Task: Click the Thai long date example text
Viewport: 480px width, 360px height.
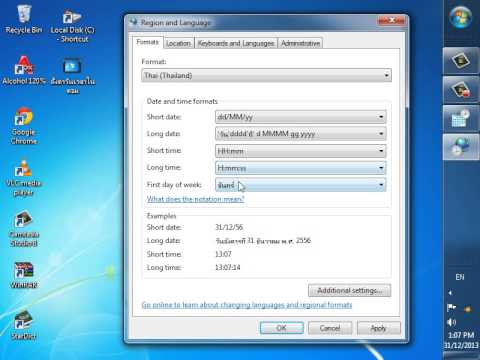Action: 263,241
